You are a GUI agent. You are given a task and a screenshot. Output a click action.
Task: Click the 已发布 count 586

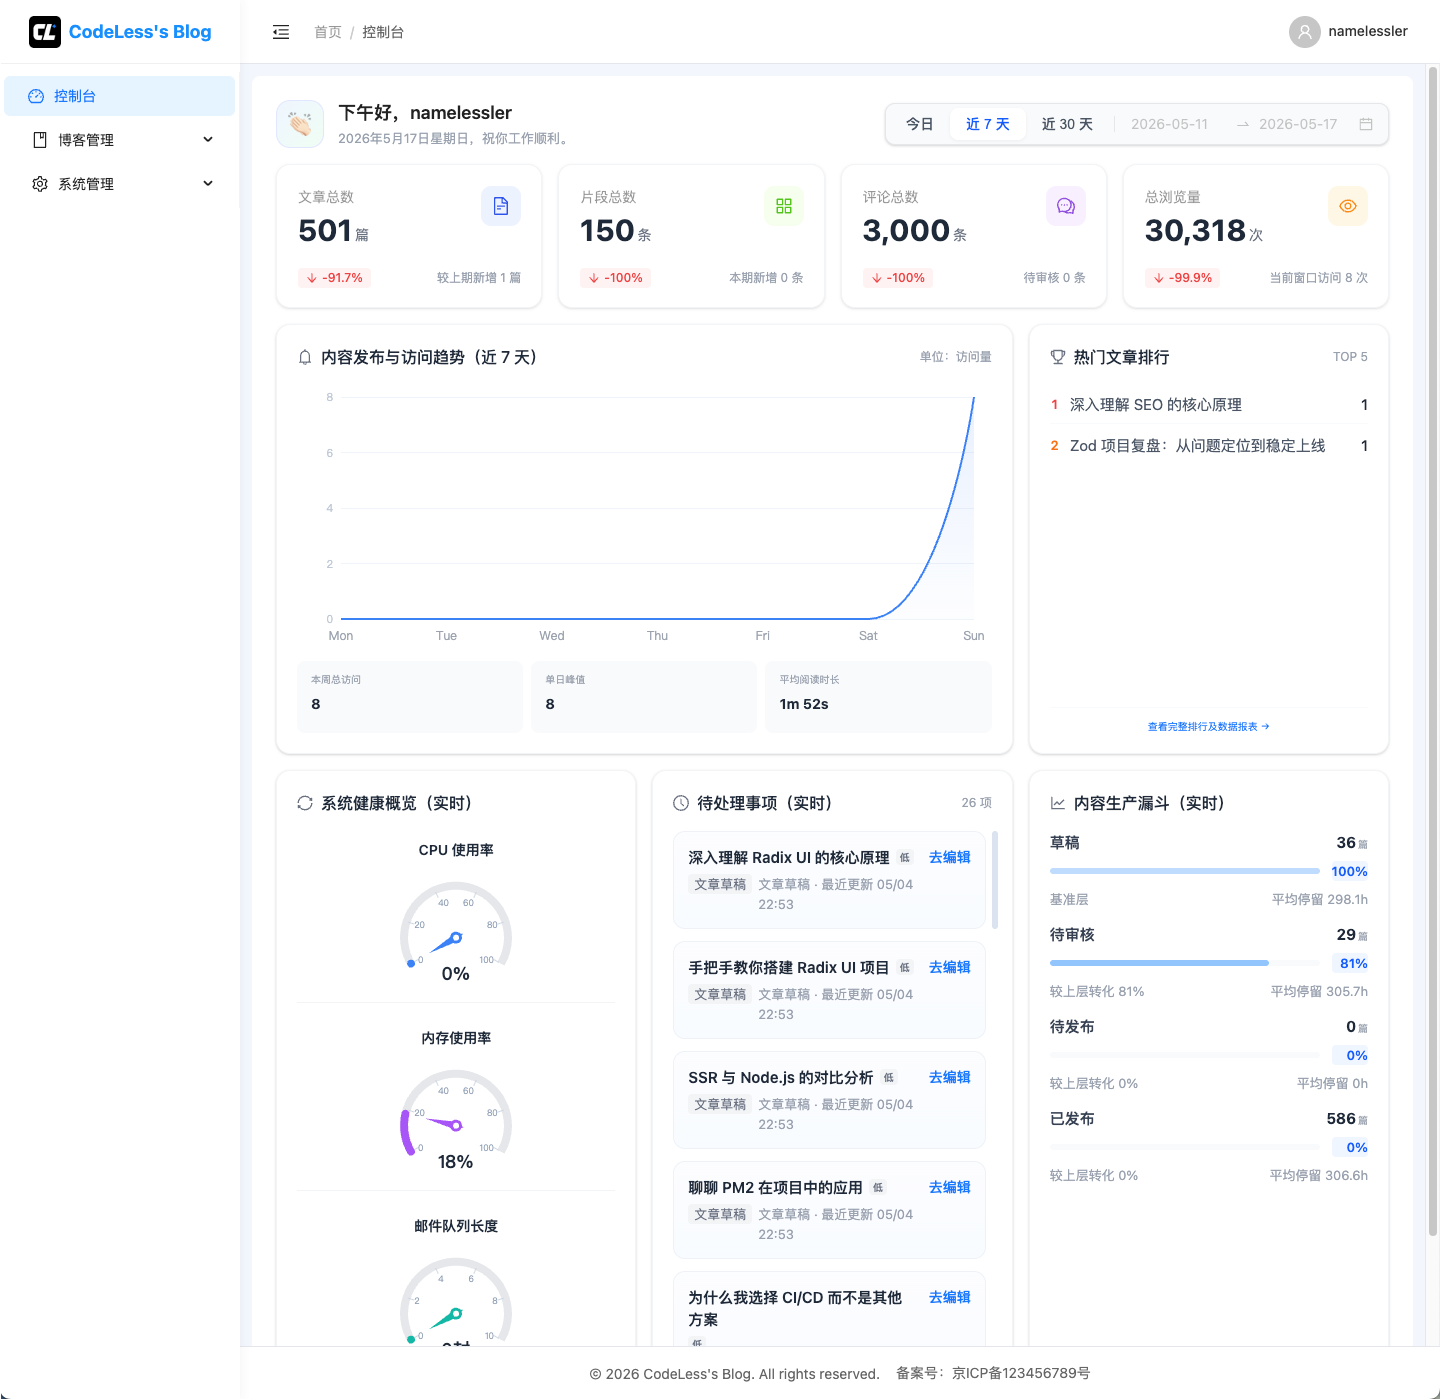pyautogui.click(x=1341, y=1119)
